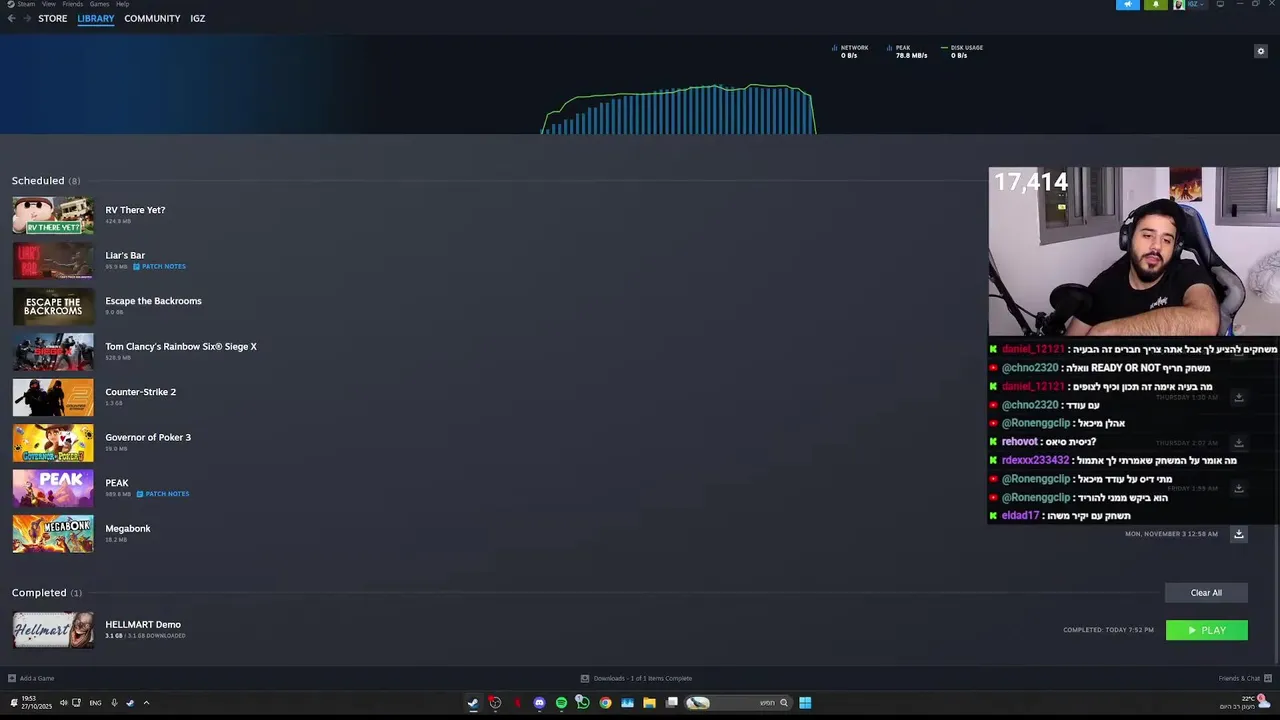The height and width of the screenshot is (720, 1280).
Task: Click chat username rehovot
Action: click(1020, 442)
